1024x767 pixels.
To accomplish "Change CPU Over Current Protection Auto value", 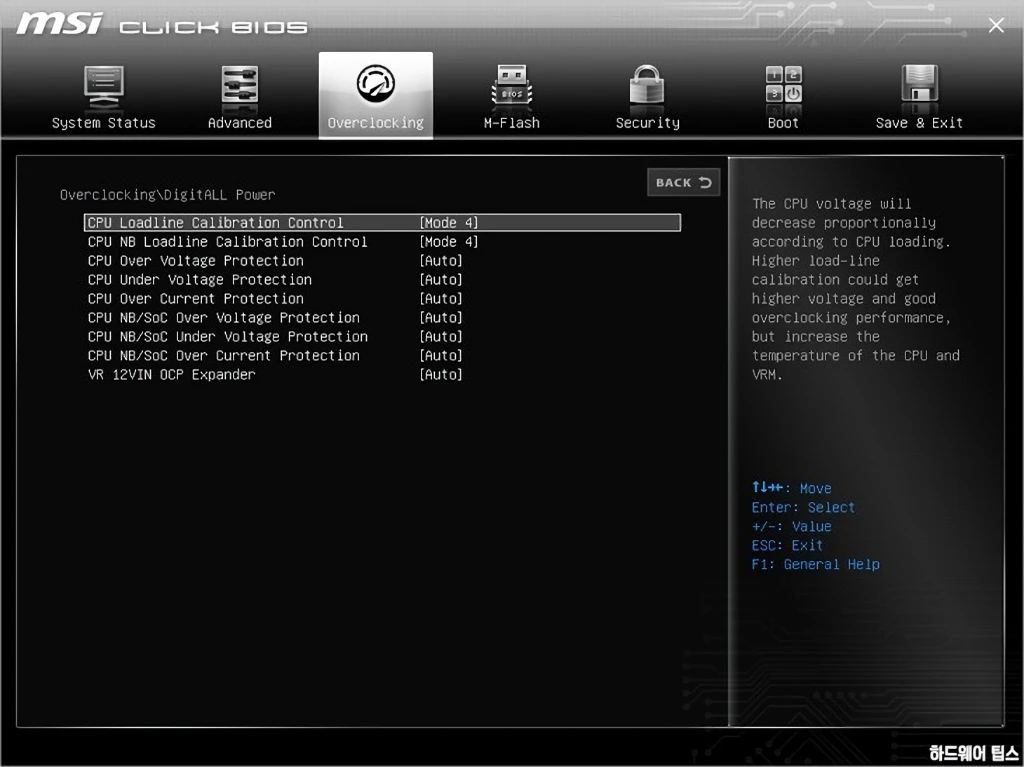I will tap(441, 299).
